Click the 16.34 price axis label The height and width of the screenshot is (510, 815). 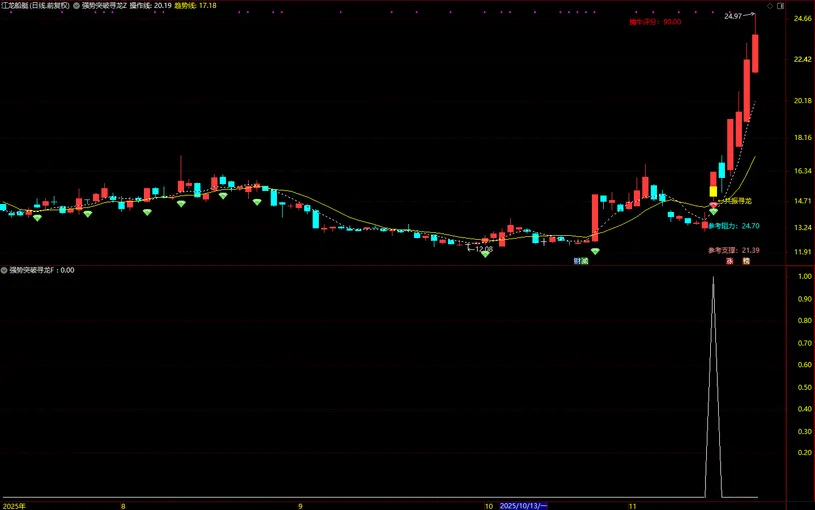click(803, 171)
